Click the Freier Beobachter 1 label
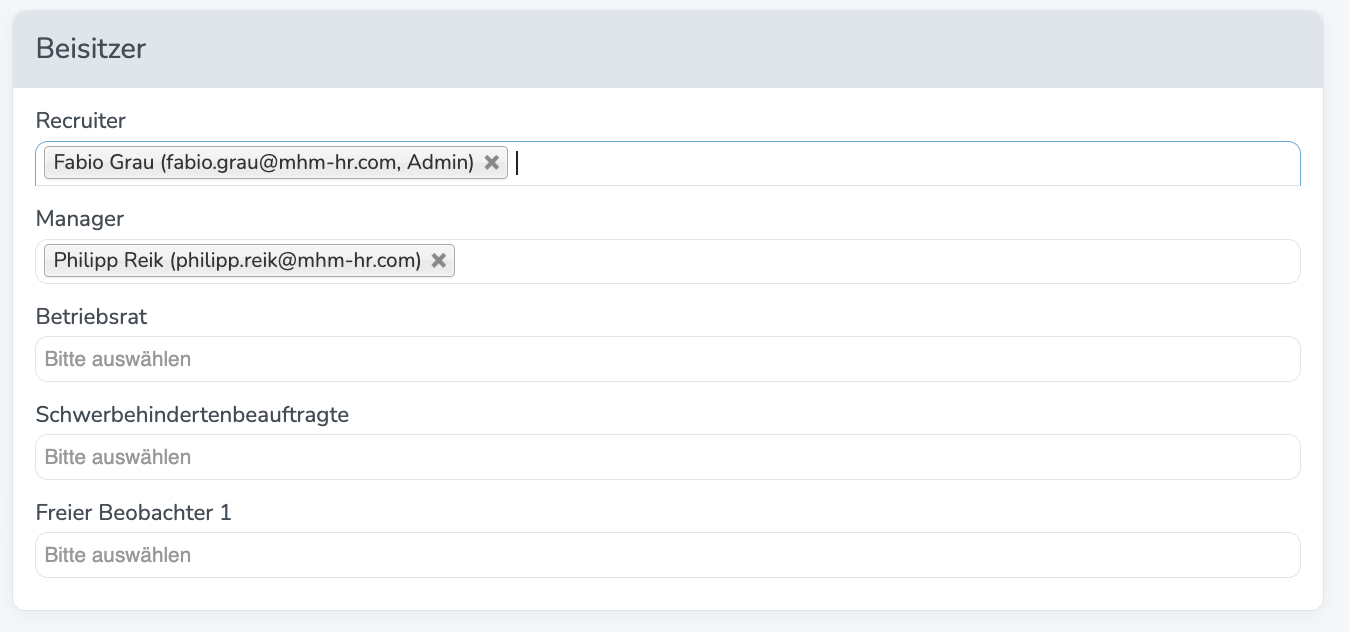 [133, 513]
